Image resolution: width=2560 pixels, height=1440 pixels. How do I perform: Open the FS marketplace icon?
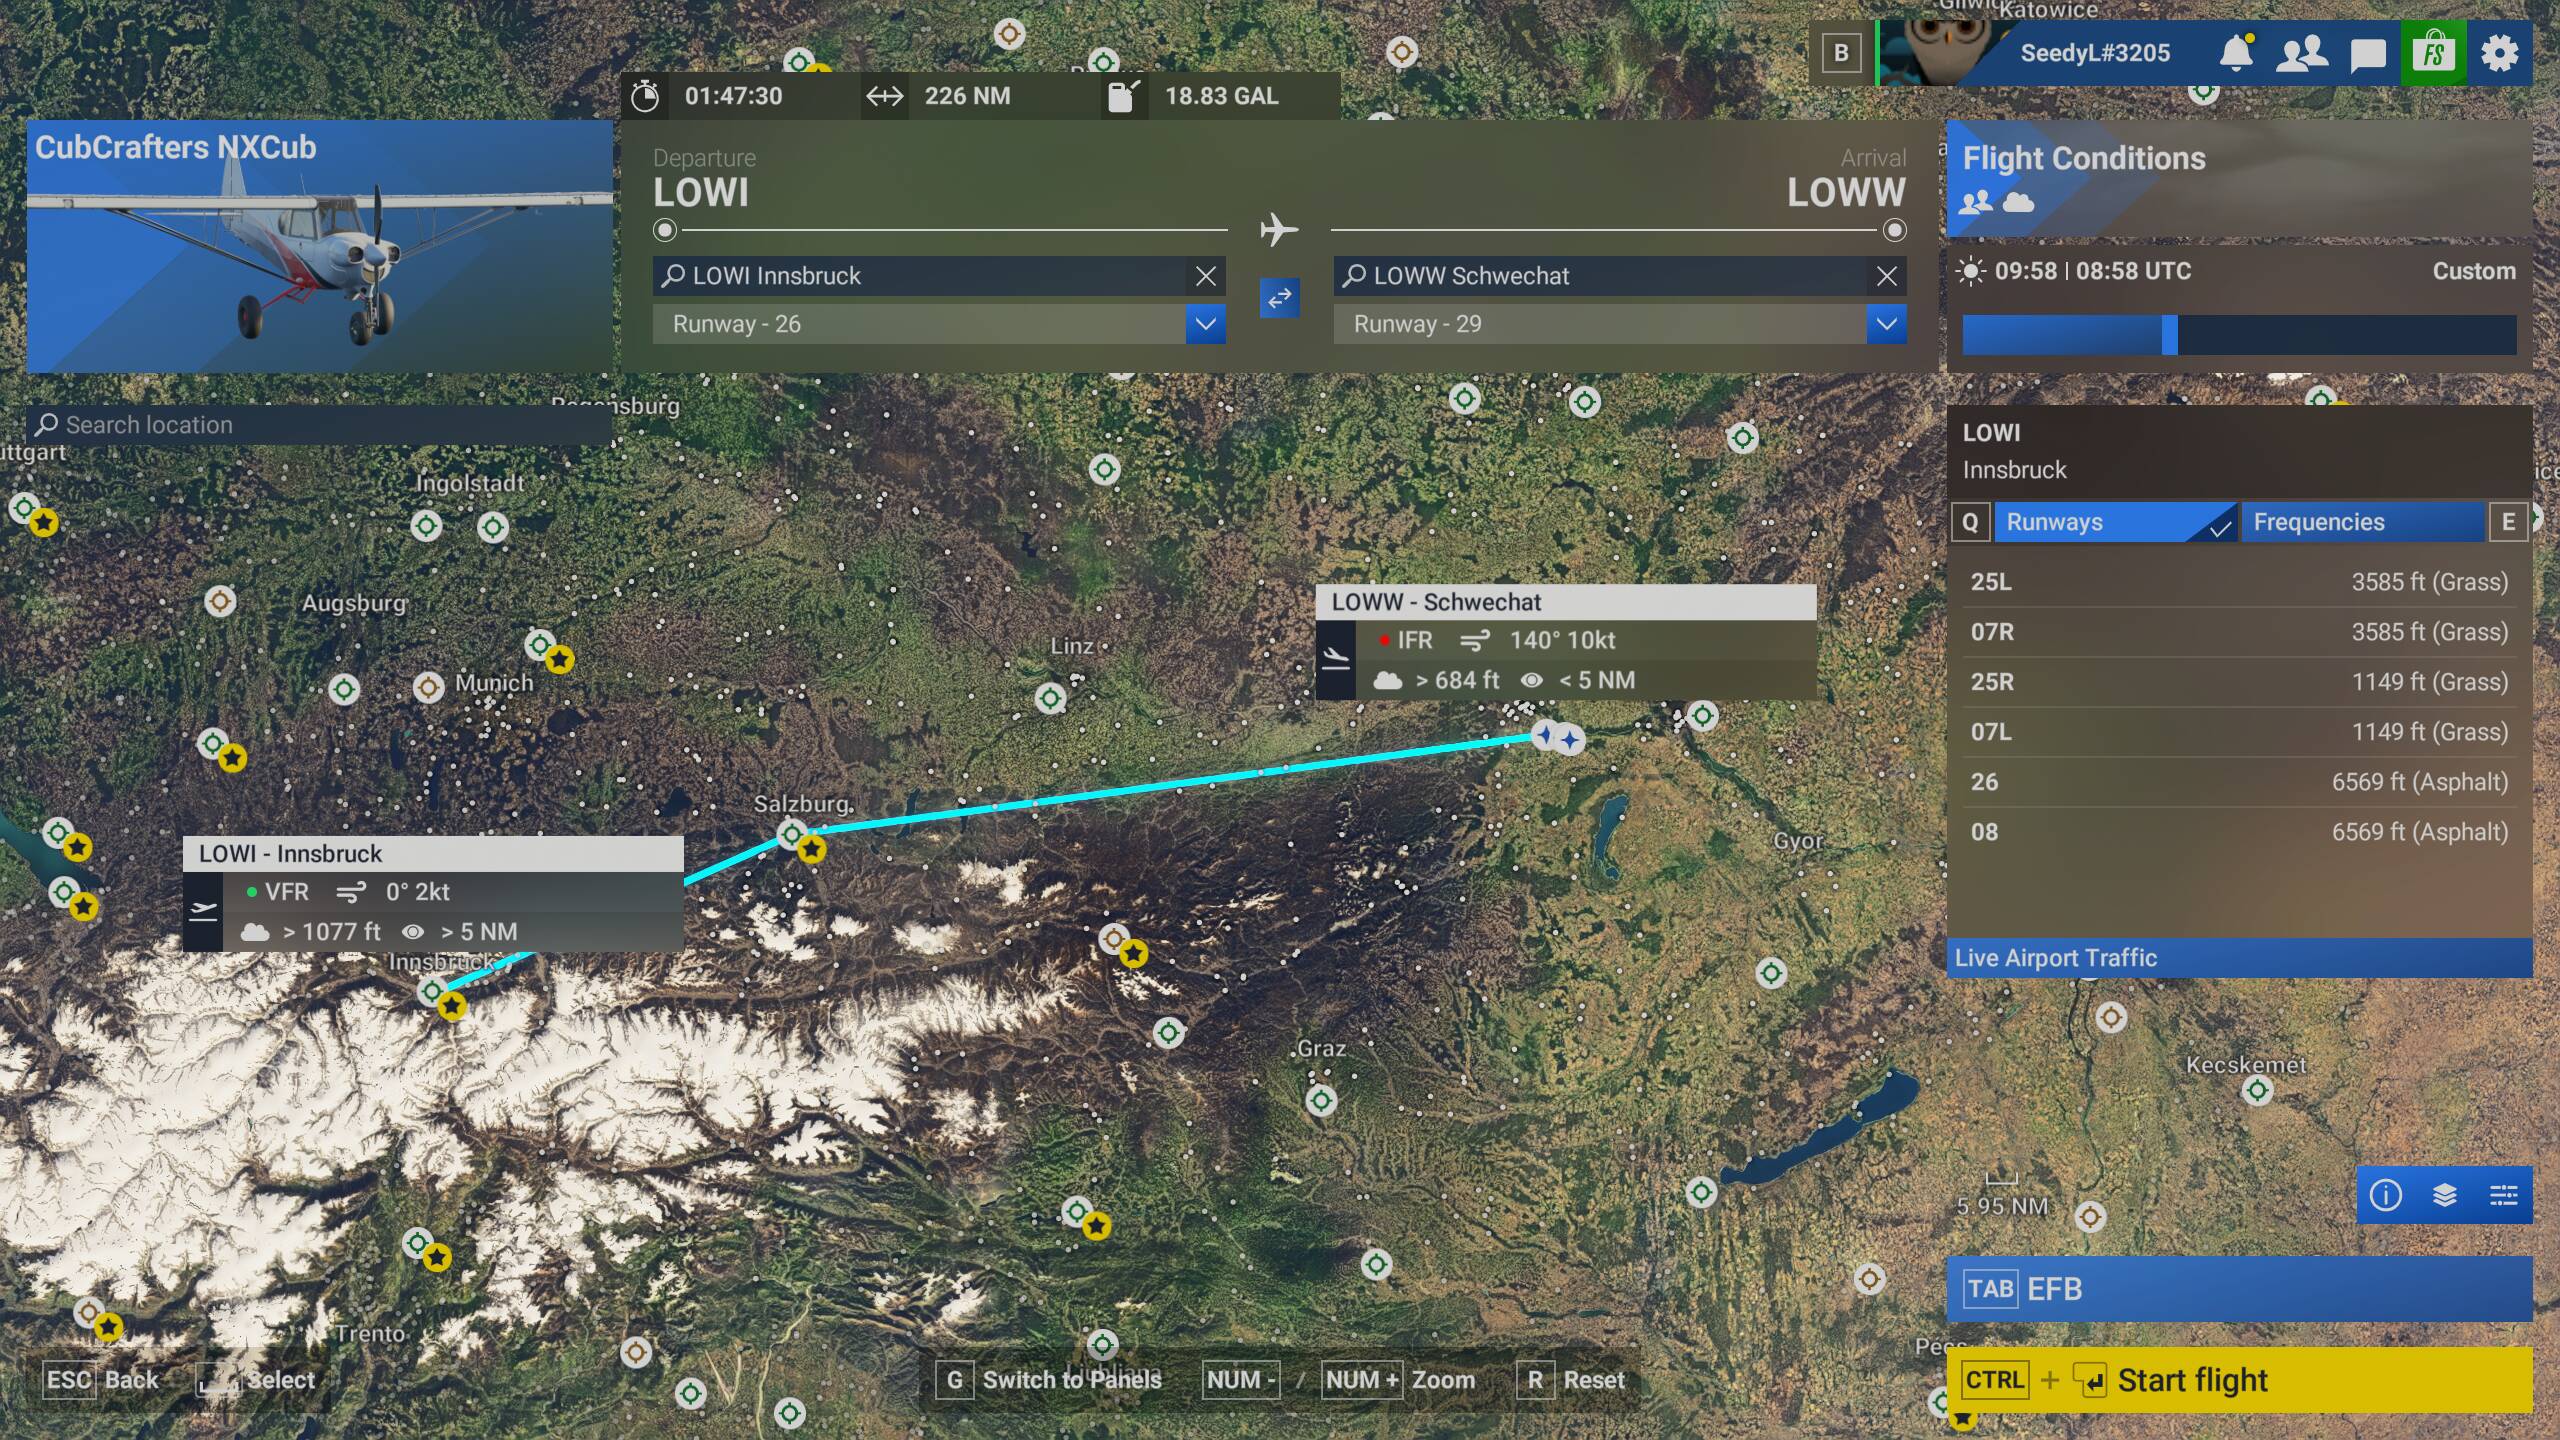(2433, 53)
